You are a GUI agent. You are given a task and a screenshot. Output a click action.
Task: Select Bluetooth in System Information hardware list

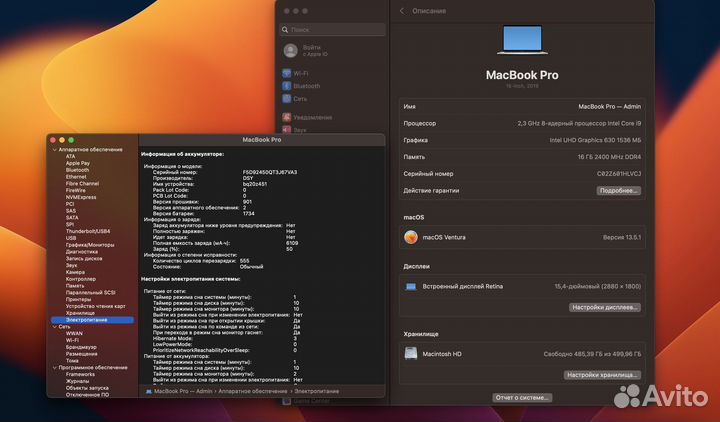(x=77, y=170)
